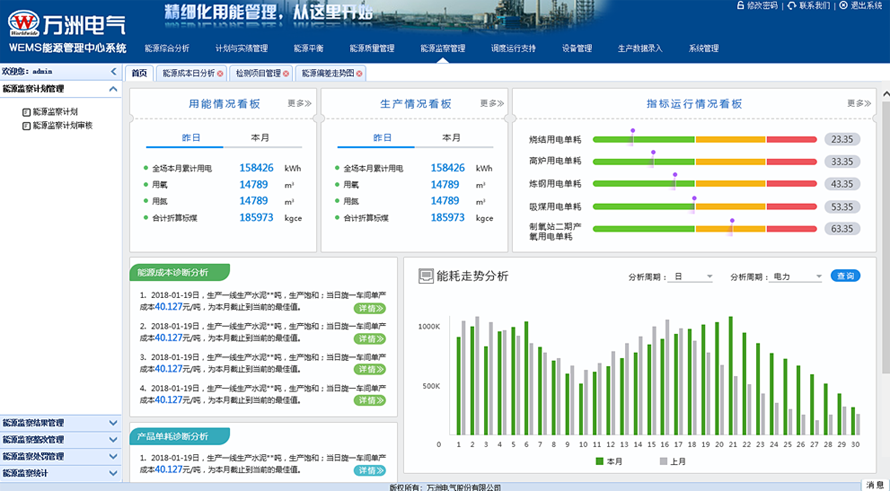Toggle 本月 series in the chart legend

point(609,461)
